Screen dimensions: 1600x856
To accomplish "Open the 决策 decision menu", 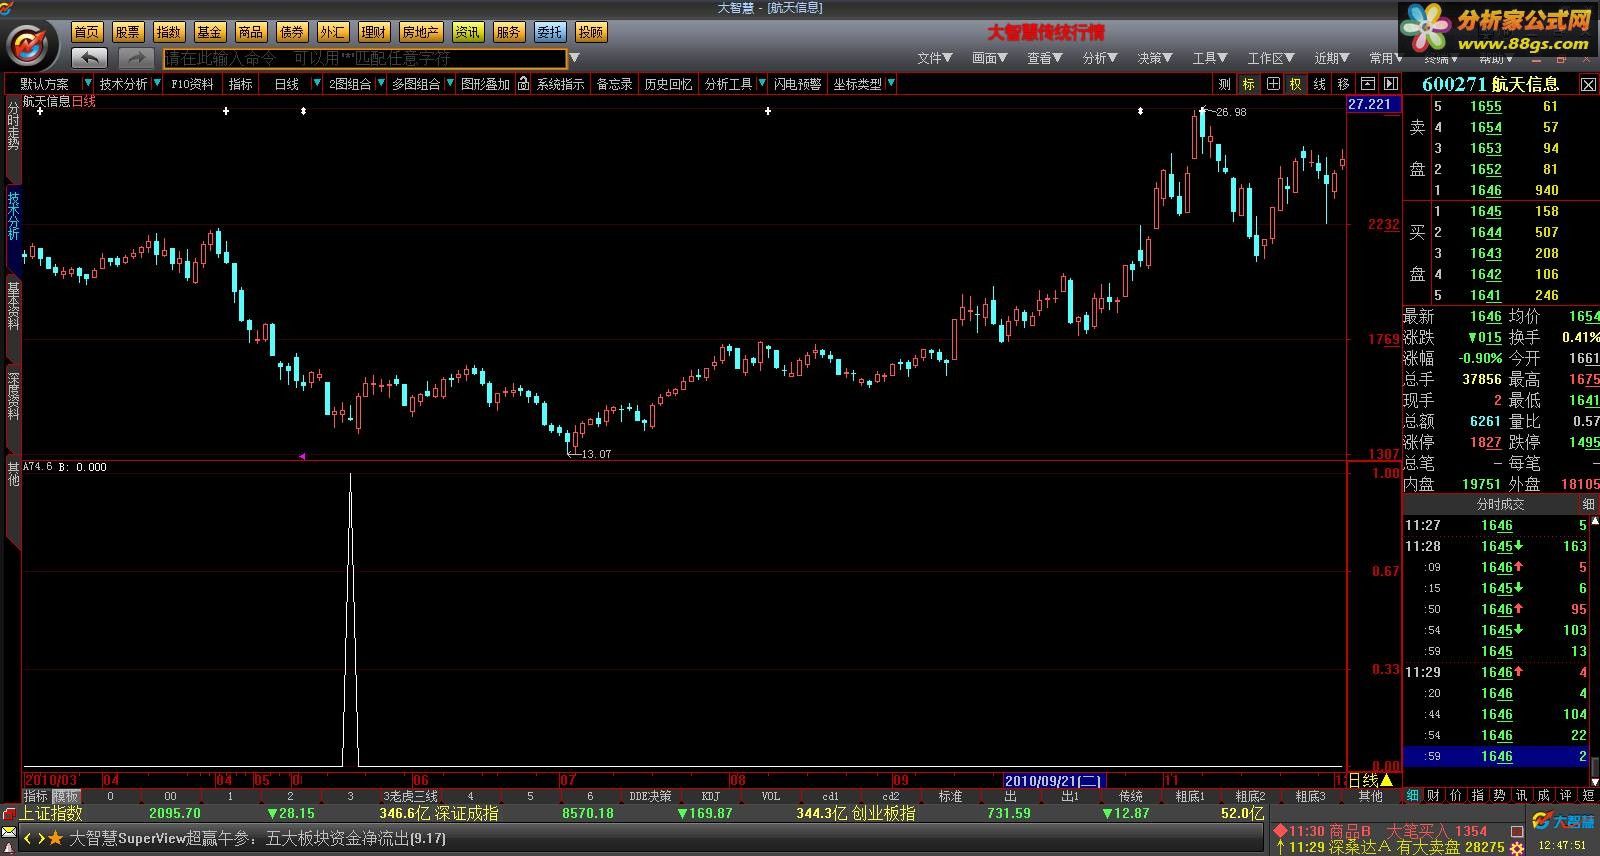I will (1154, 58).
